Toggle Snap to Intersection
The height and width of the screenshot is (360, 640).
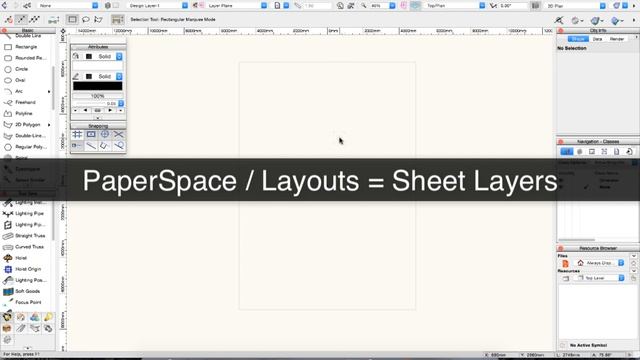[119, 134]
